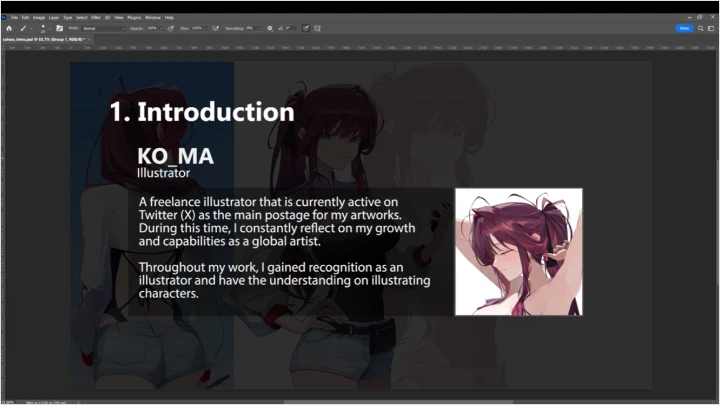
Task: Open the Layer menu
Action: click(x=54, y=17)
